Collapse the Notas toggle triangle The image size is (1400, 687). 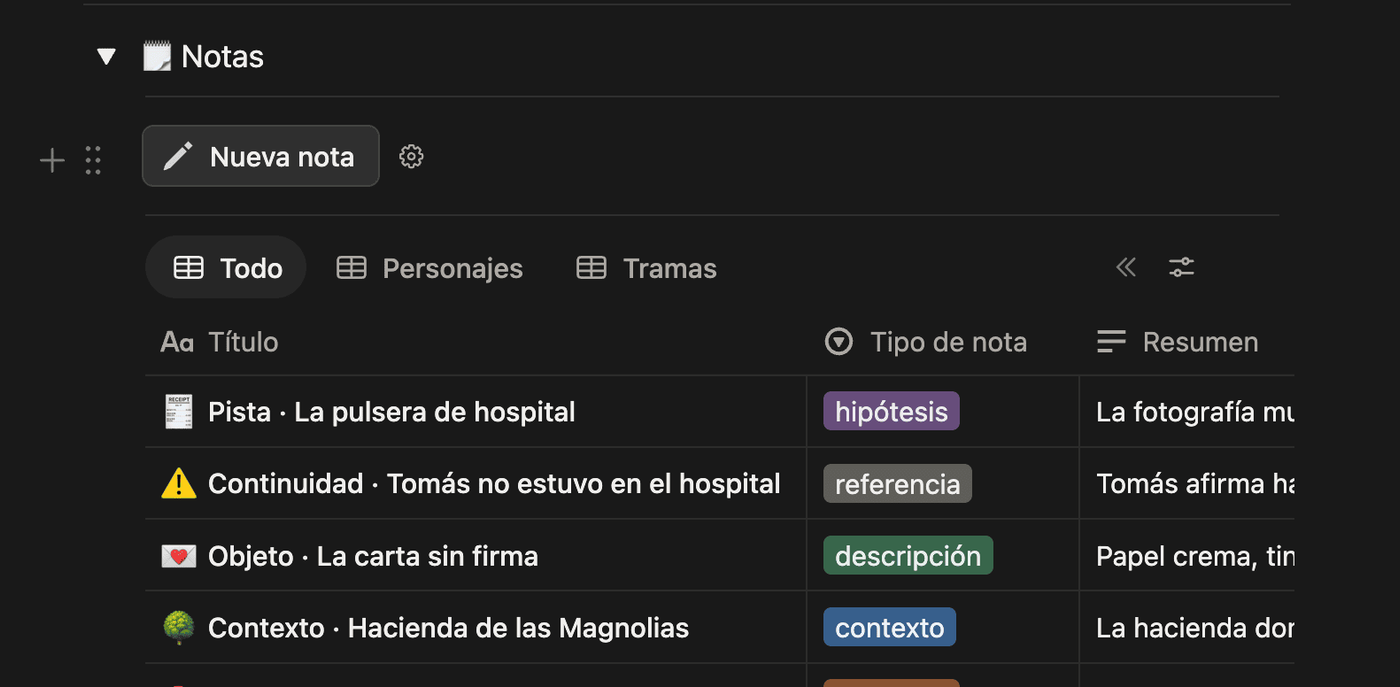106,57
